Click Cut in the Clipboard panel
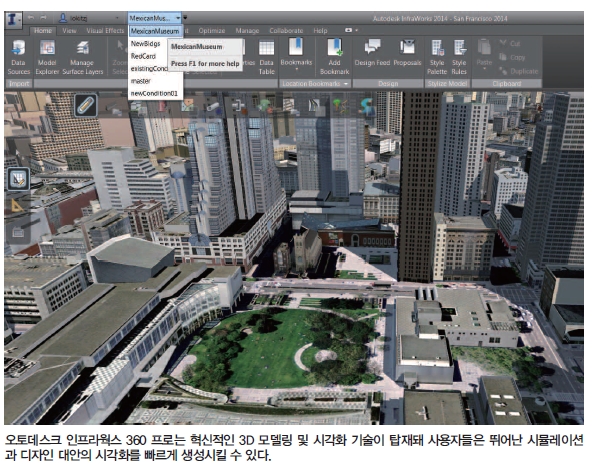Viewport: 595px width, 472px height. pos(510,43)
